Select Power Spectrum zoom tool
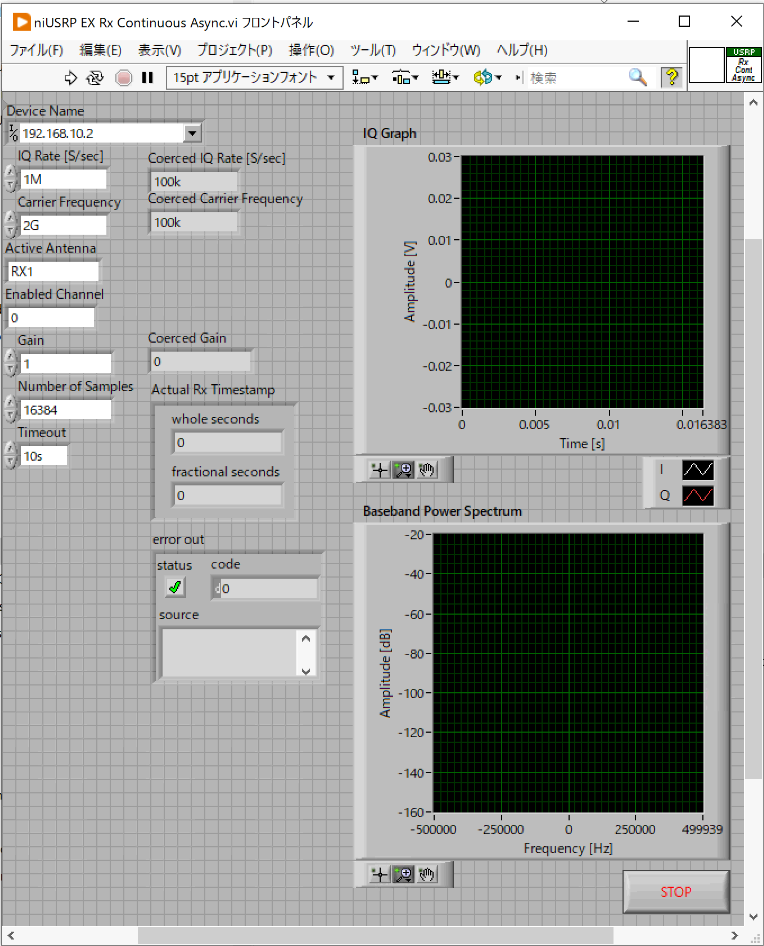764x946 pixels. pyautogui.click(x=403, y=874)
